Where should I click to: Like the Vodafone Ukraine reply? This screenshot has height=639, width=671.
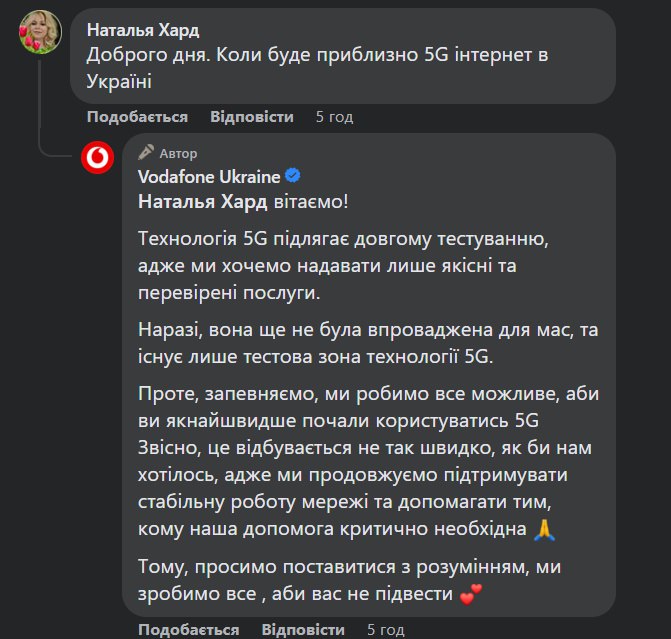pos(189,629)
